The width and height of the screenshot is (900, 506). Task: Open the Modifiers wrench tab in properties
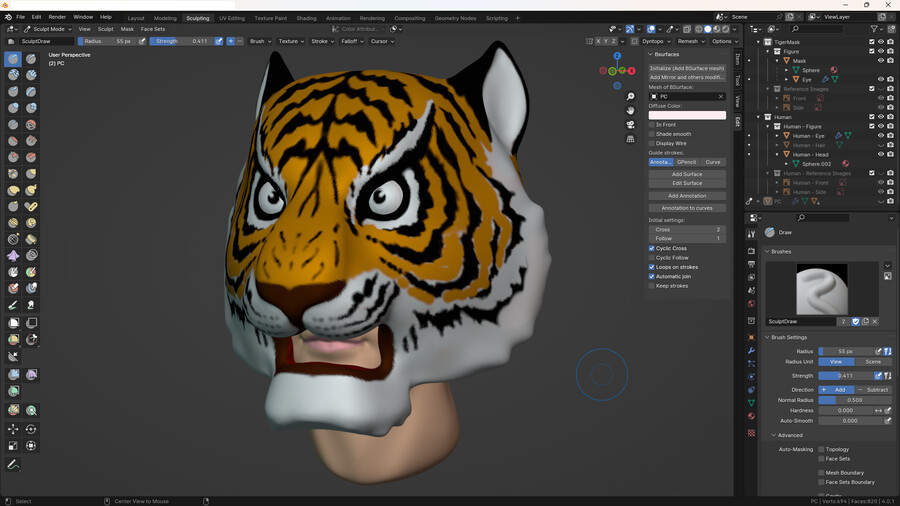coord(751,351)
